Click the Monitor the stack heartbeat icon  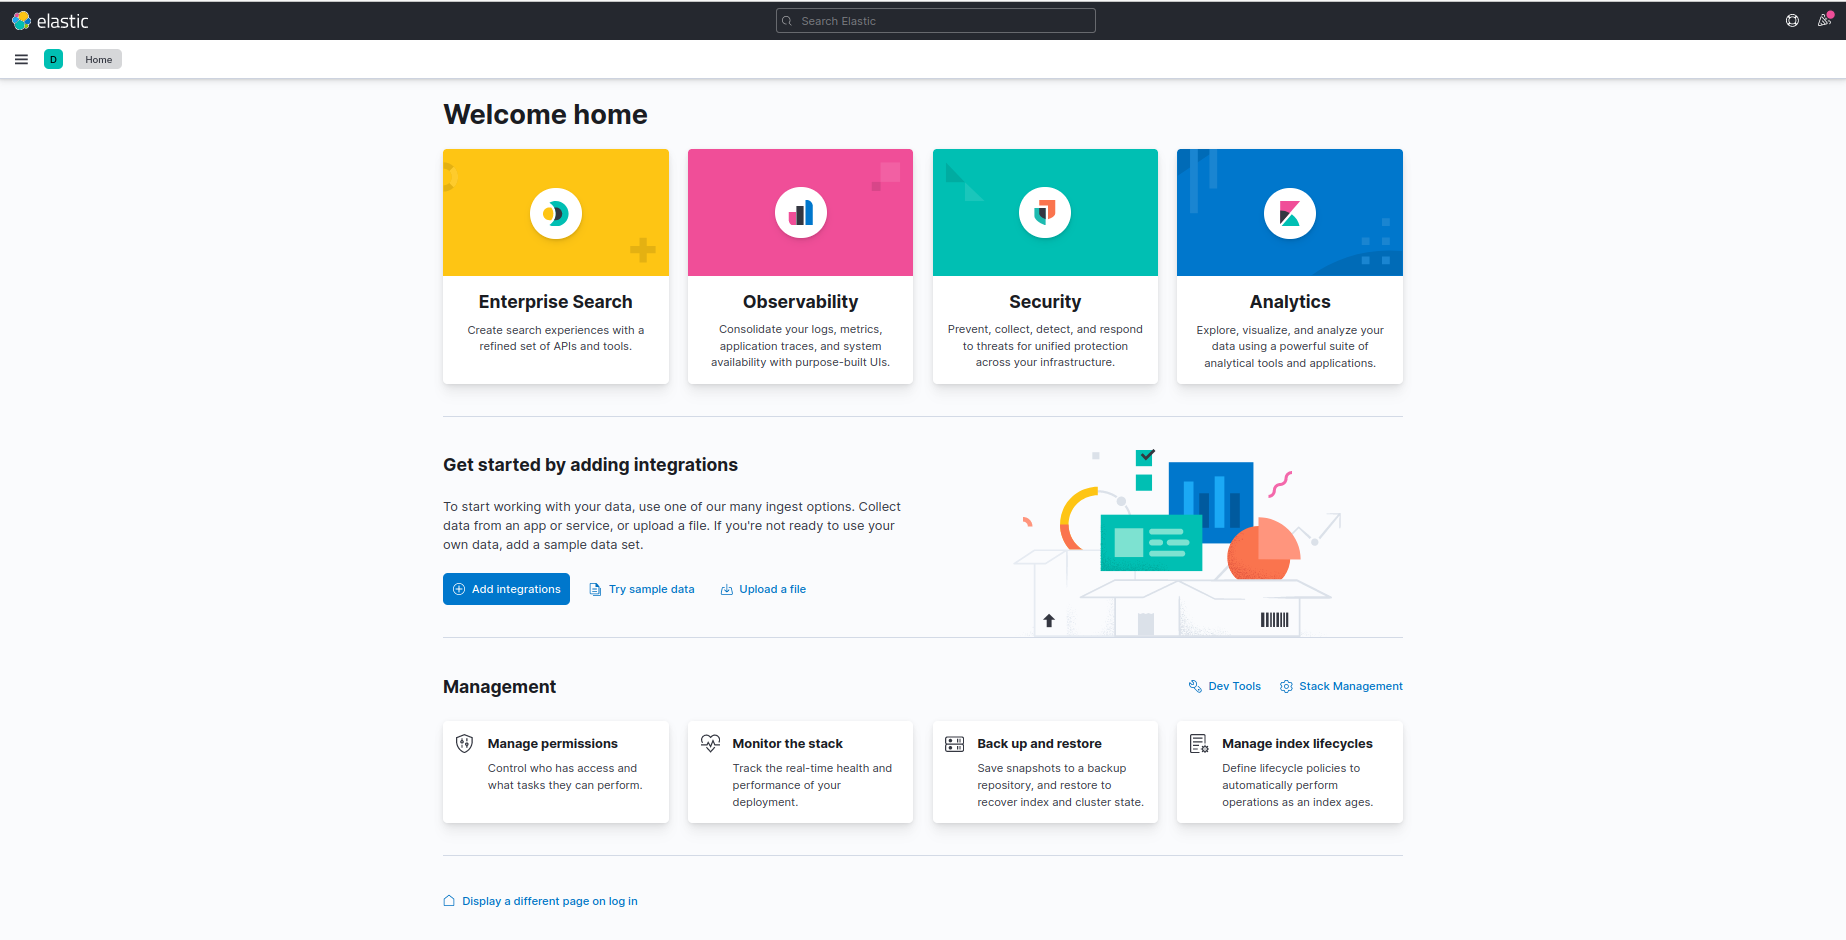point(710,743)
